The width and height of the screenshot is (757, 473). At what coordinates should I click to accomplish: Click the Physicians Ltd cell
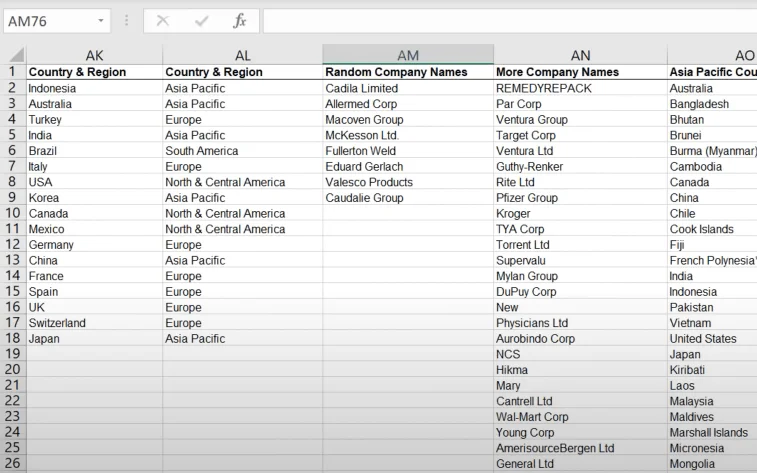[580, 323]
